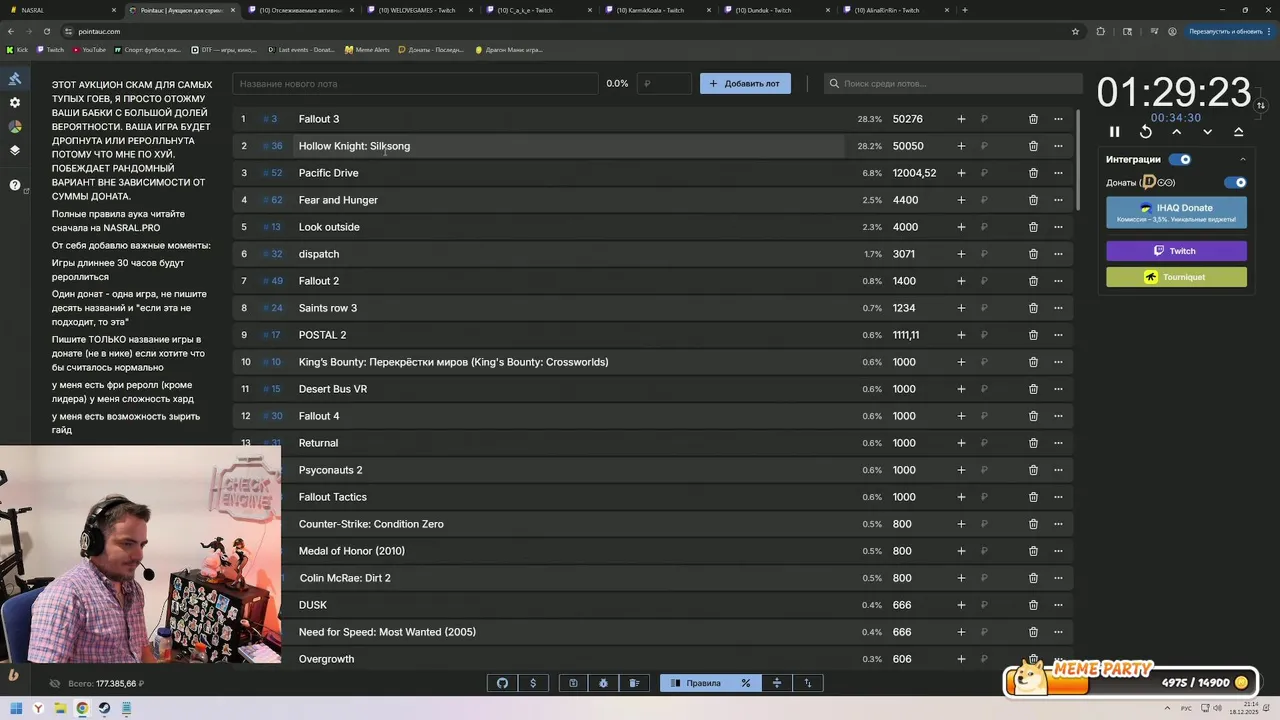Open more options for Hollow Knight: Silksong
Viewport: 1280px width, 720px height.
point(1058,146)
